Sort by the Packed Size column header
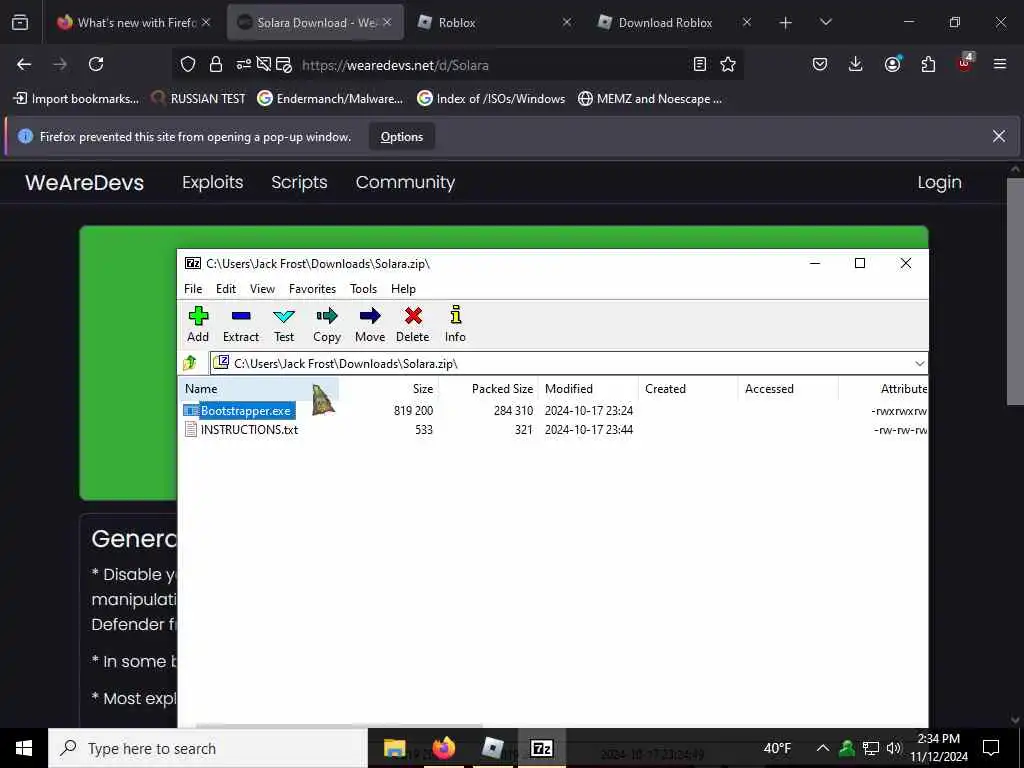1024x768 pixels. tap(488, 389)
